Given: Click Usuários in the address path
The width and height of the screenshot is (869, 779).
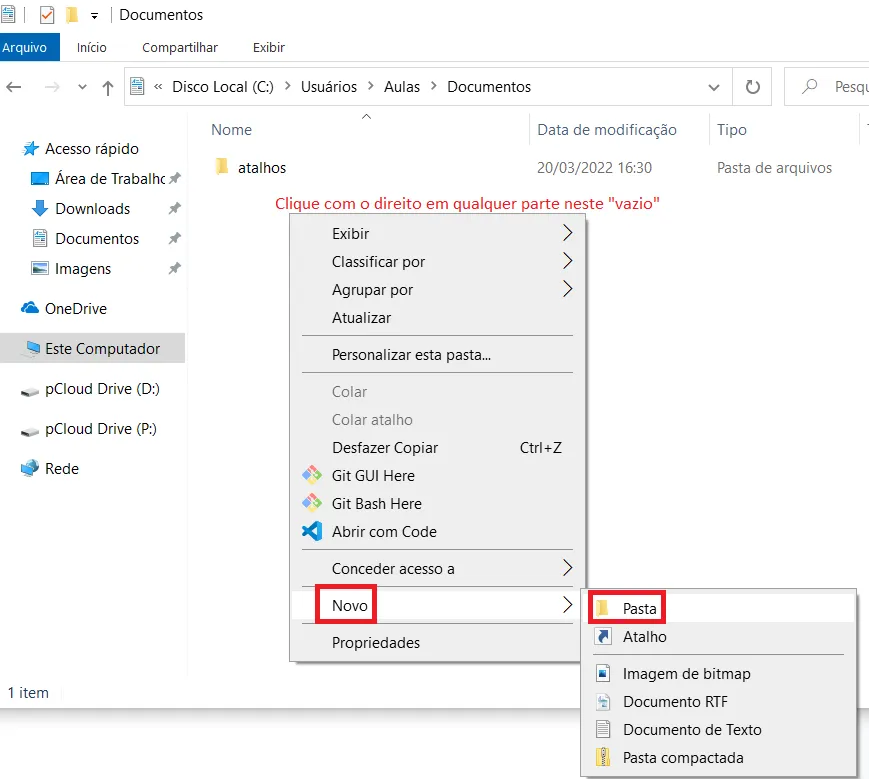Looking at the screenshot, I should click(x=329, y=87).
